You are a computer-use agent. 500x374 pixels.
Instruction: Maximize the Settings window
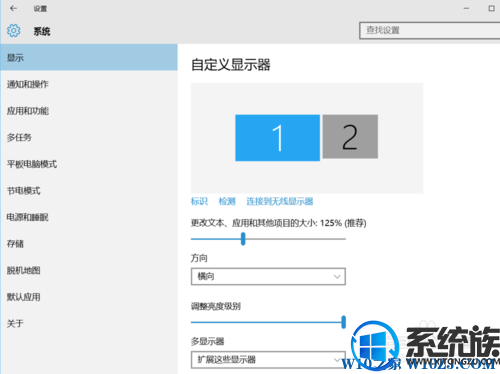pos(491,8)
